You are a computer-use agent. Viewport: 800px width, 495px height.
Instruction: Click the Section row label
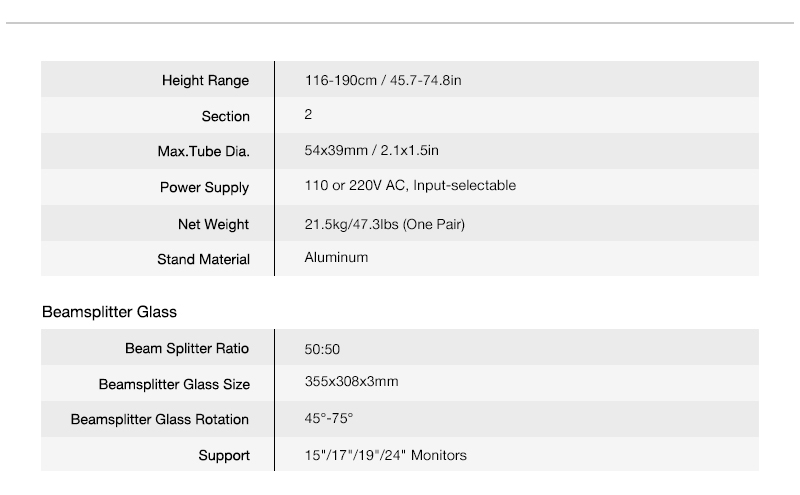(x=225, y=116)
